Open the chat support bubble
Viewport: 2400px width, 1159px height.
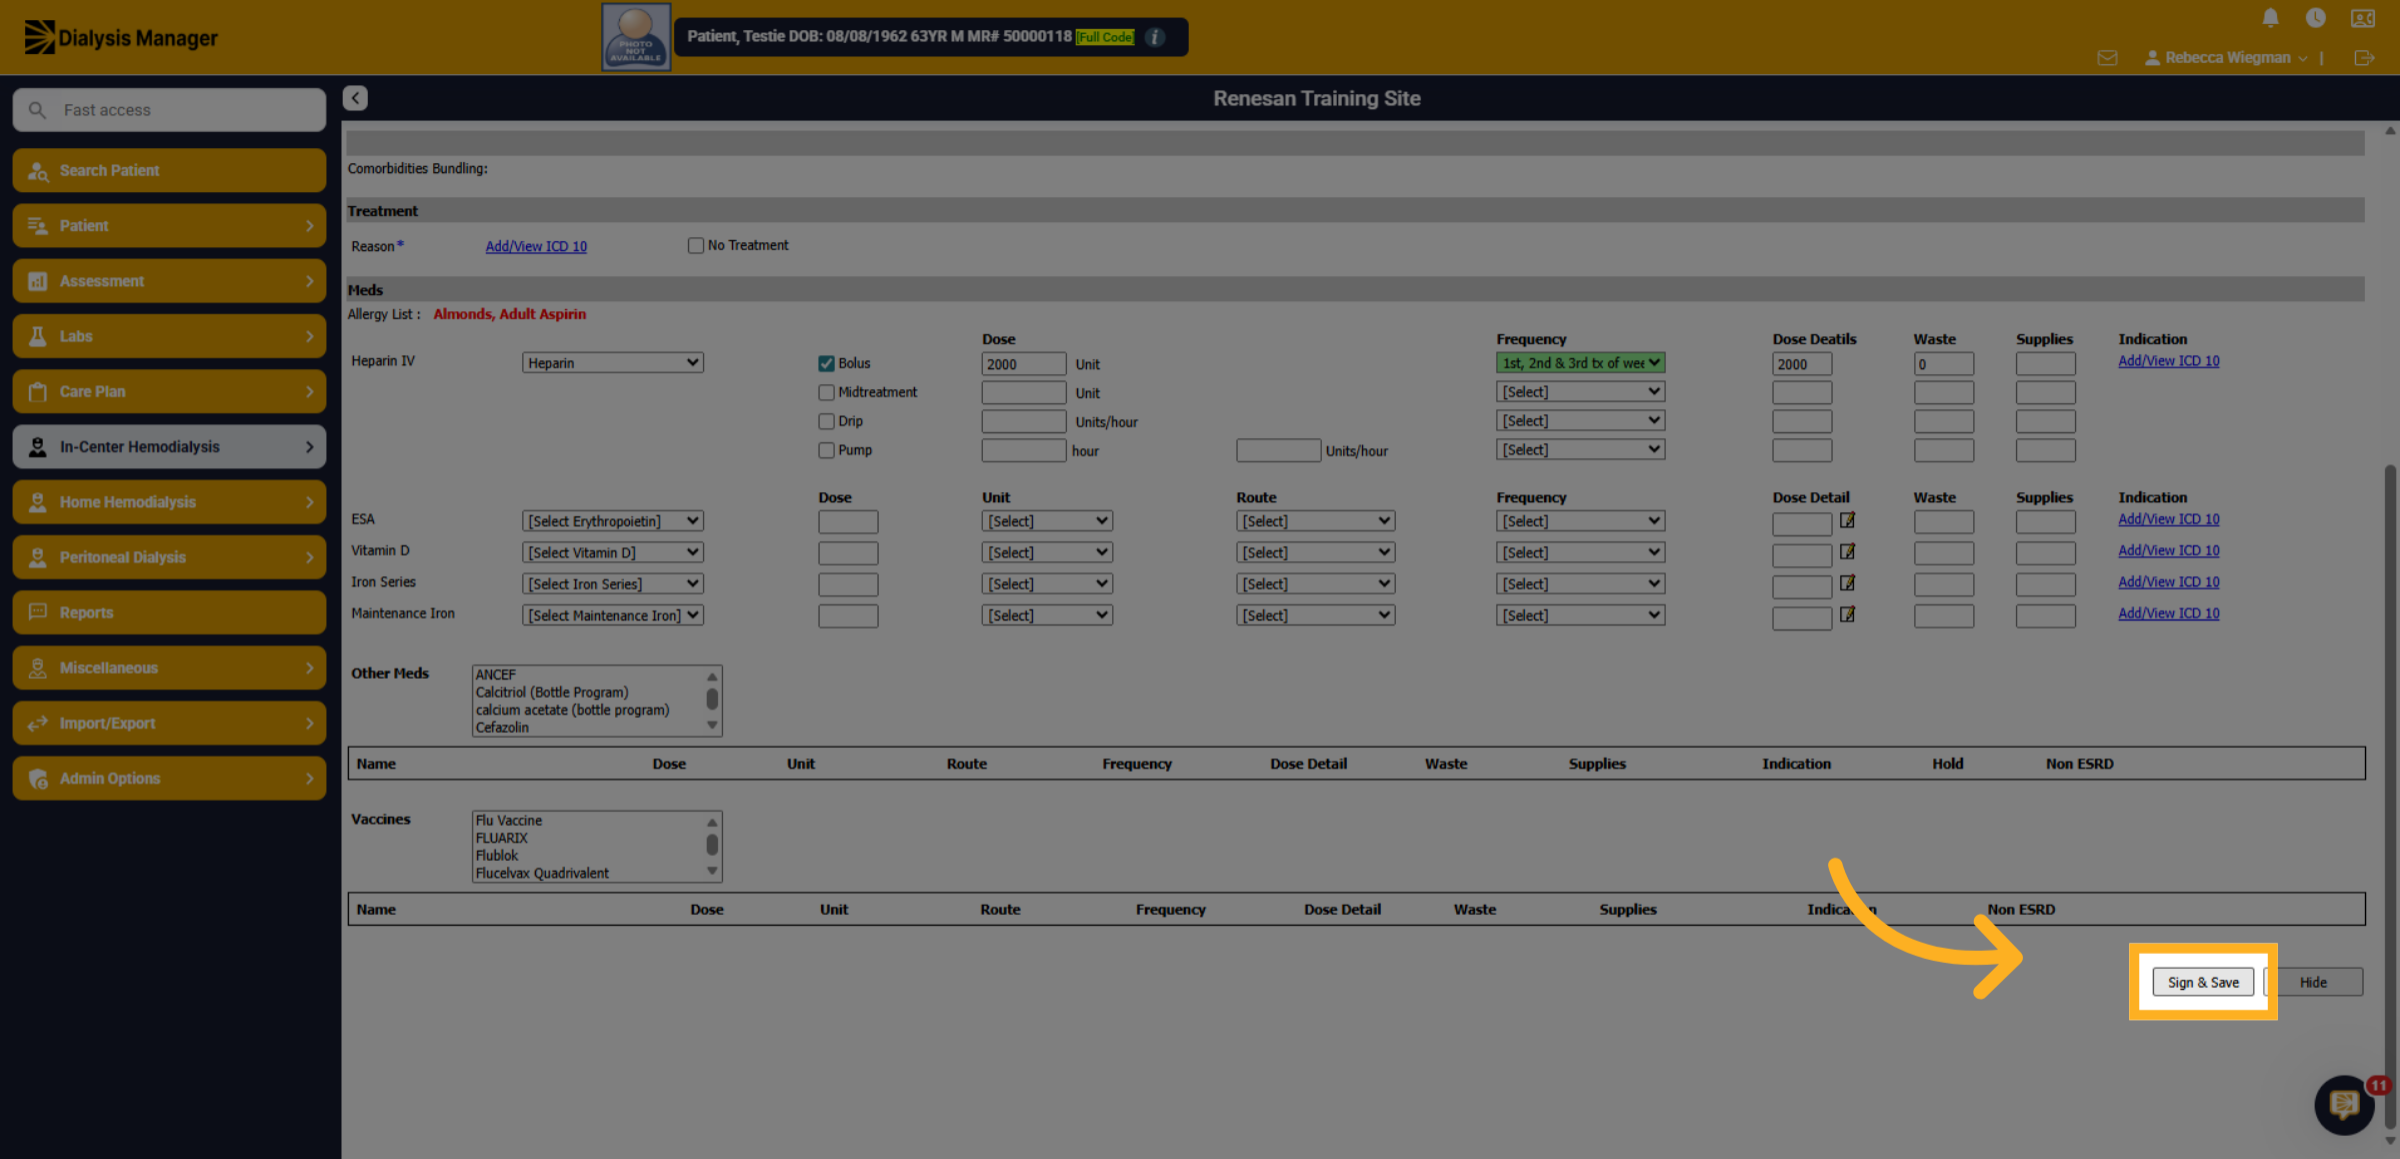[2344, 1105]
